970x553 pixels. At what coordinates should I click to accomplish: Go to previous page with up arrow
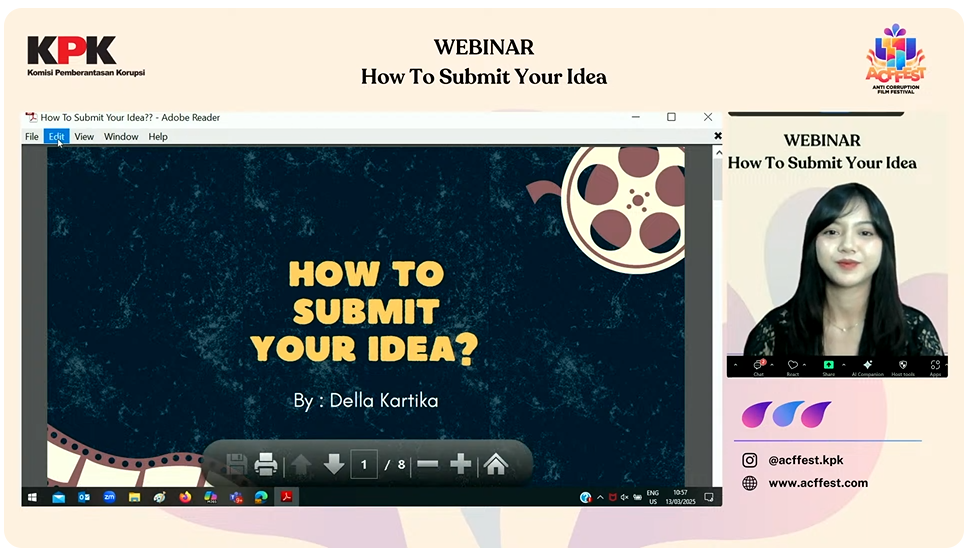point(301,464)
